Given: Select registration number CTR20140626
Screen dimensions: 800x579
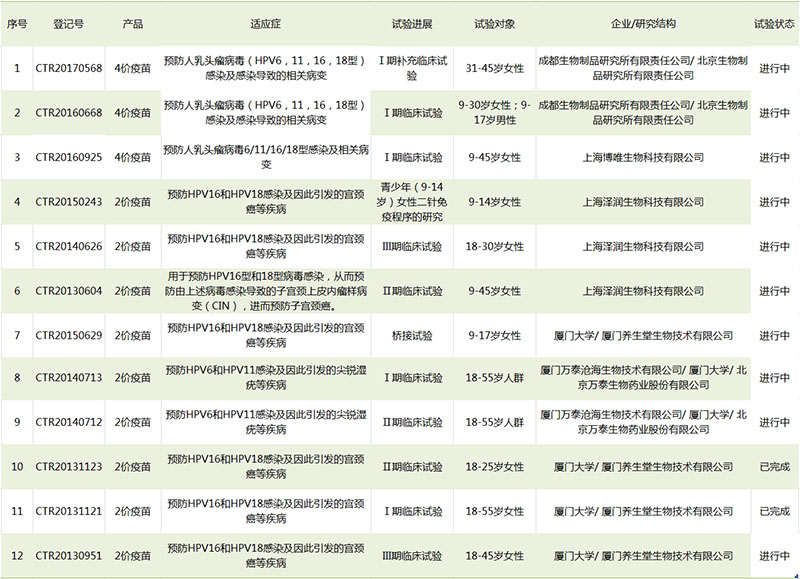Looking at the screenshot, I should click(69, 246).
